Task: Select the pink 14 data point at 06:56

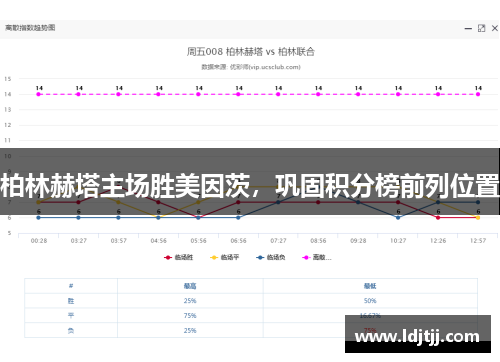Action: tap(238, 94)
